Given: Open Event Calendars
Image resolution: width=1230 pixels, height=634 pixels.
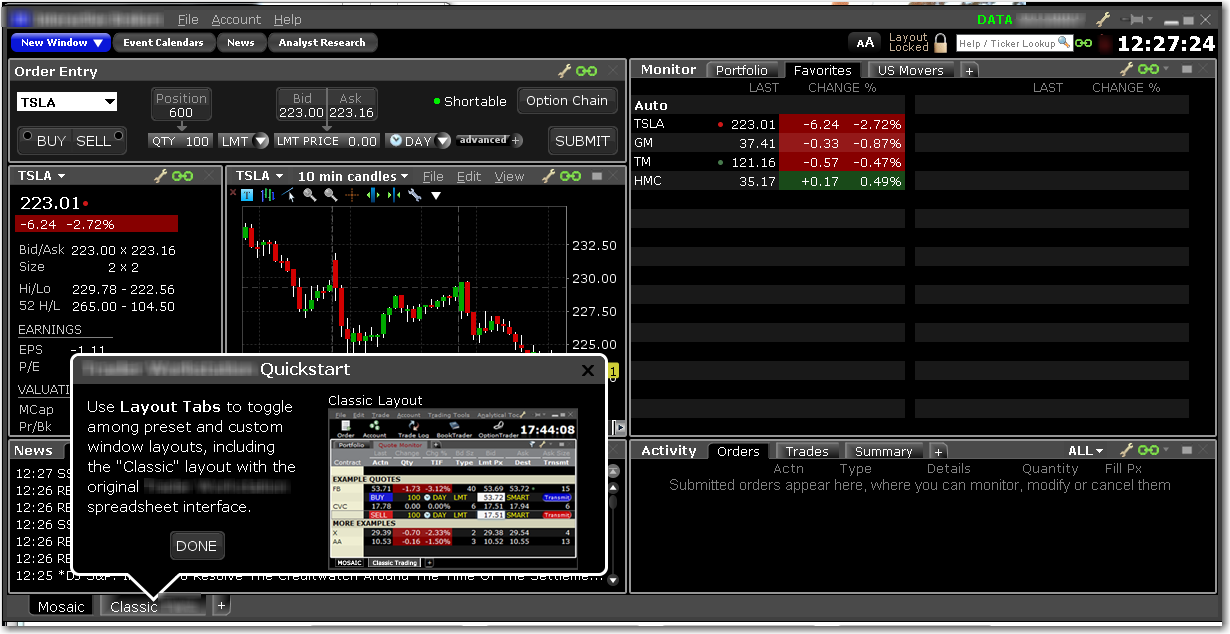Looking at the screenshot, I should [163, 42].
